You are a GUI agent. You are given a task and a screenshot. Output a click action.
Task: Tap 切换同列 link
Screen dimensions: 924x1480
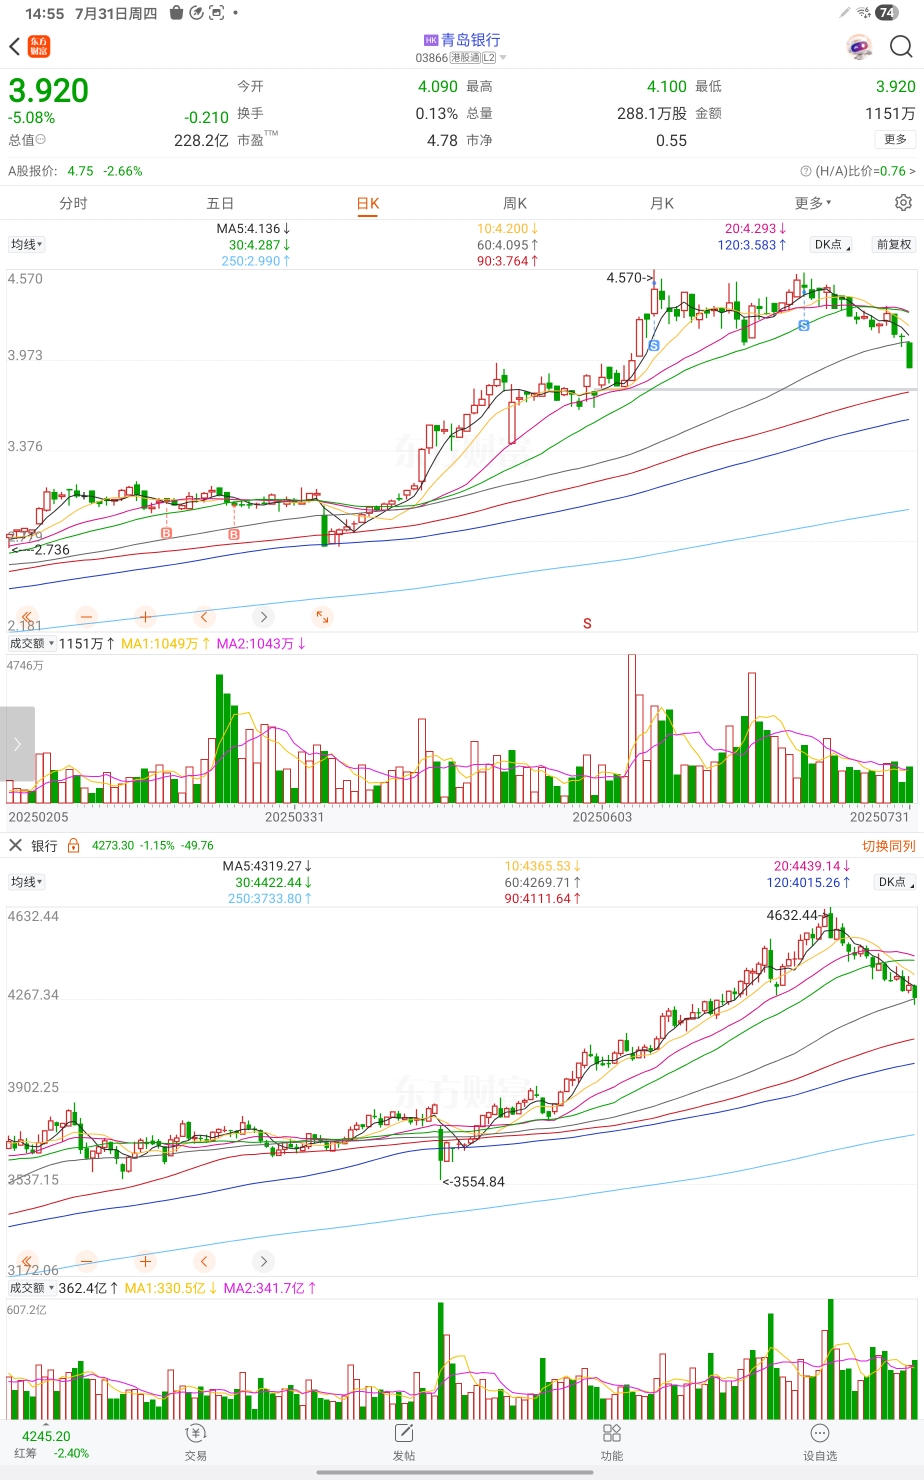[x=889, y=846]
